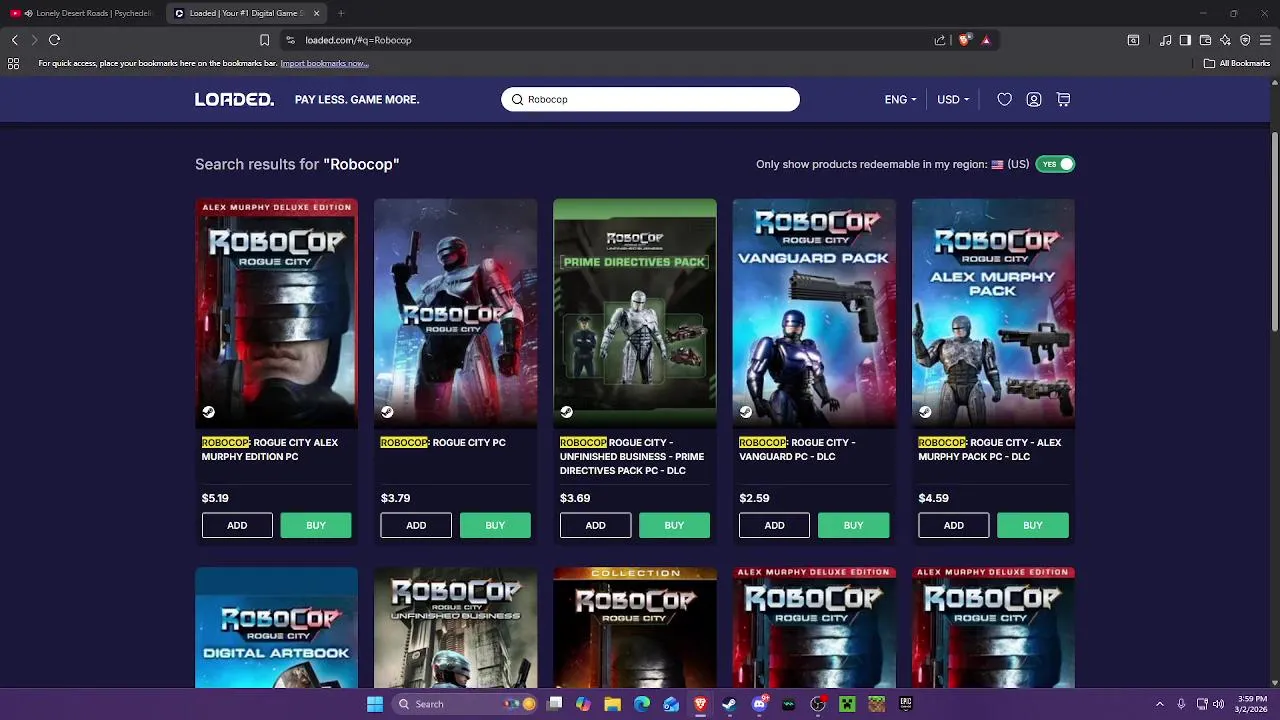Open a new browser tab
The height and width of the screenshot is (720, 1280).
pos(340,13)
